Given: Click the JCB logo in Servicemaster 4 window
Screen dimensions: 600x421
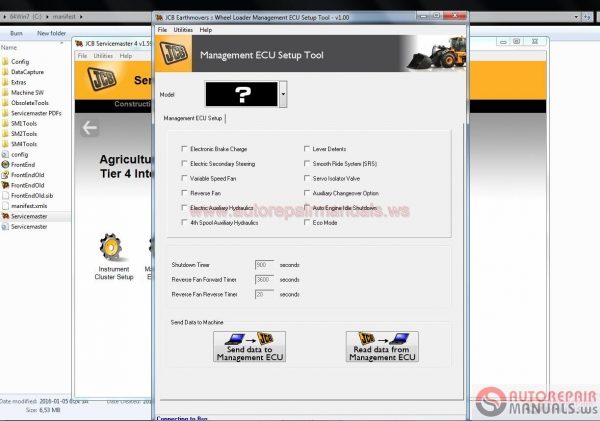Looking at the screenshot, I should coord(102,79).
